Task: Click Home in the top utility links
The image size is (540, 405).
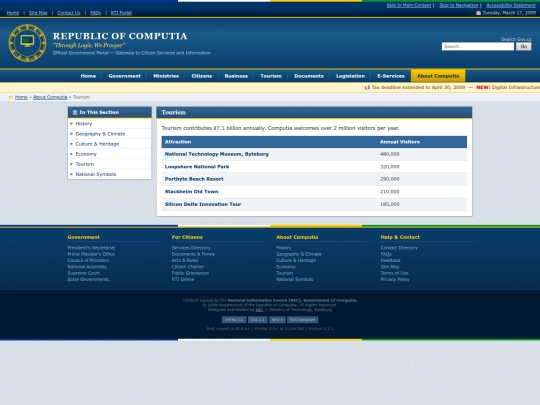Action: (13, 13)
